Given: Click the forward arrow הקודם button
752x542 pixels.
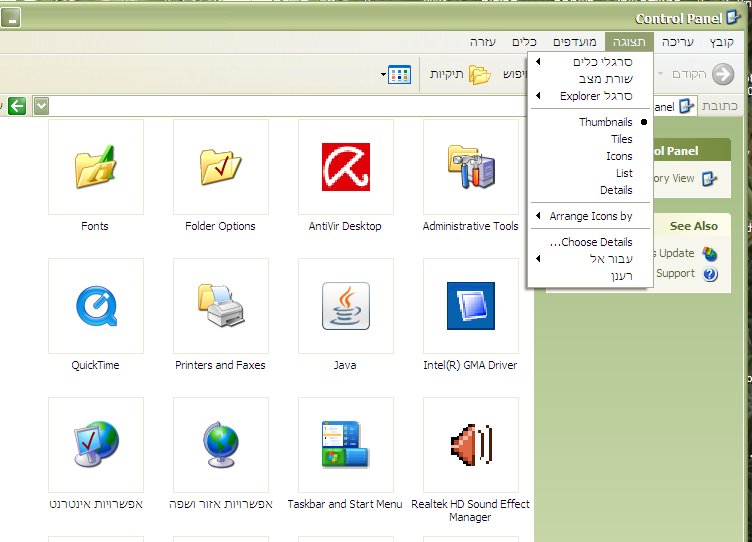Looking at the screenshot, I should click(723, 74).
